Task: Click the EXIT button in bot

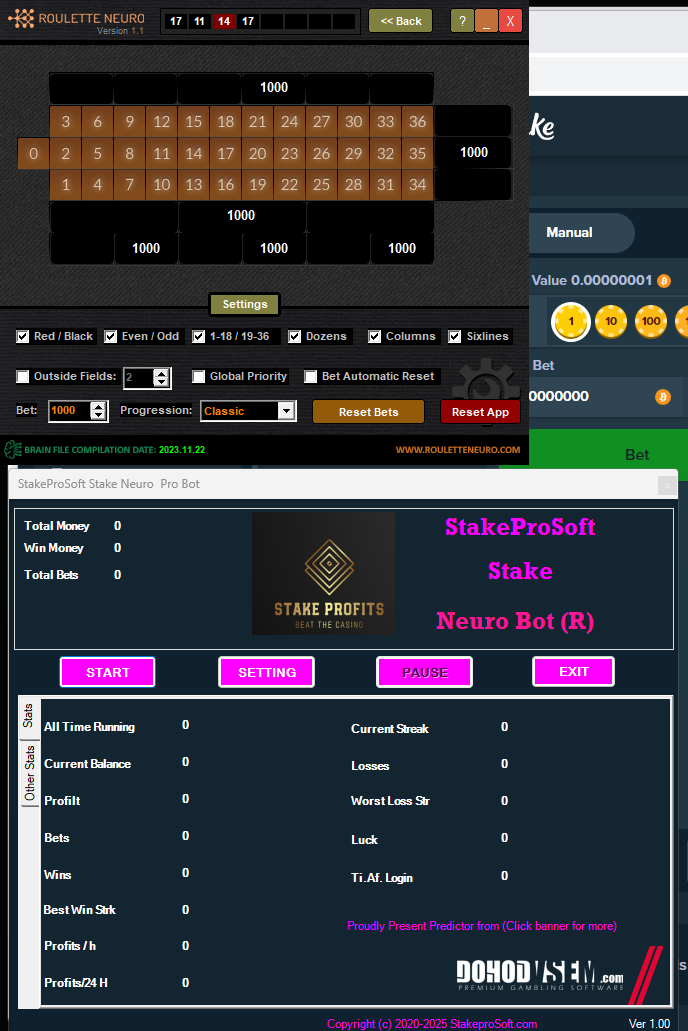Action: (x=574, y=671)
